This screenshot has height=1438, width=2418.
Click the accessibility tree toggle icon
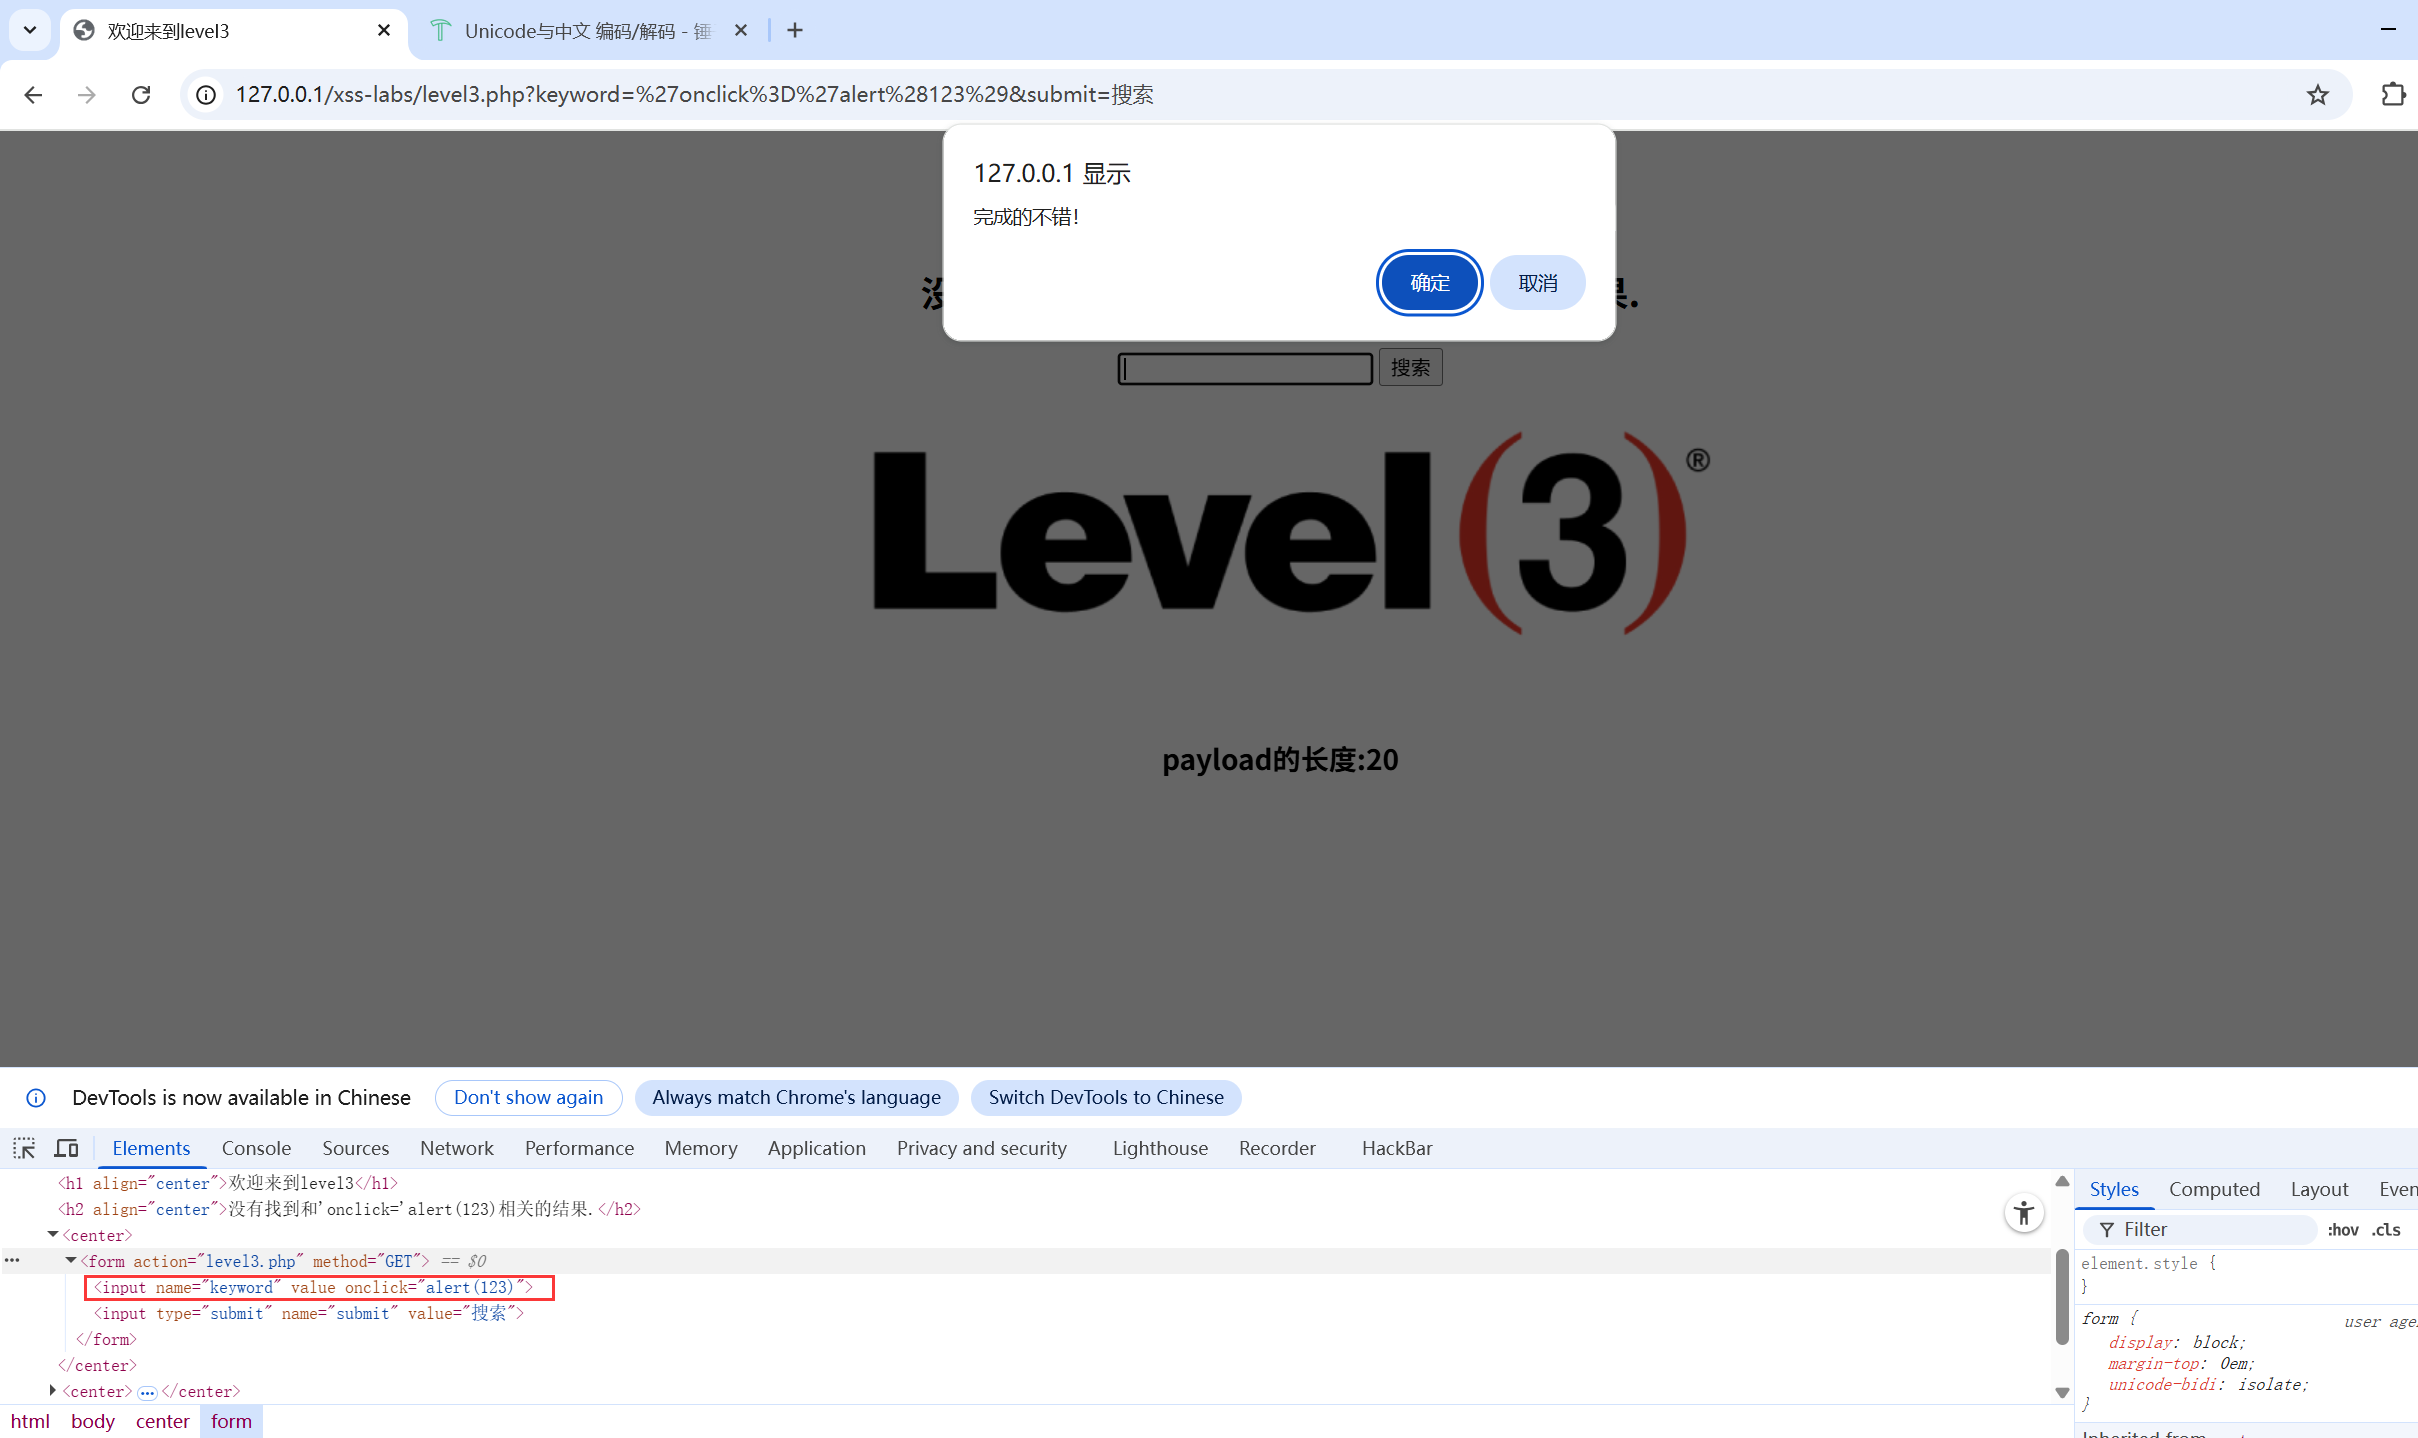[x=2023, y=1213]
